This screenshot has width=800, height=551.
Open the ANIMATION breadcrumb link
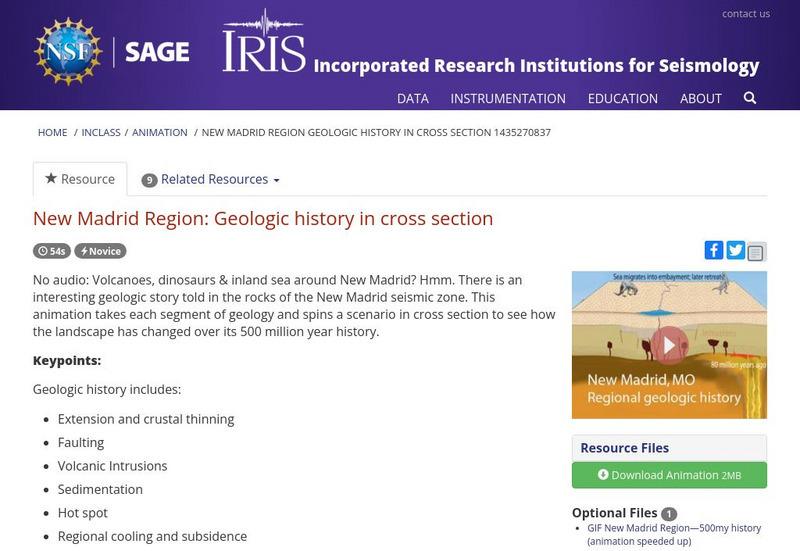tap(160, 132)
